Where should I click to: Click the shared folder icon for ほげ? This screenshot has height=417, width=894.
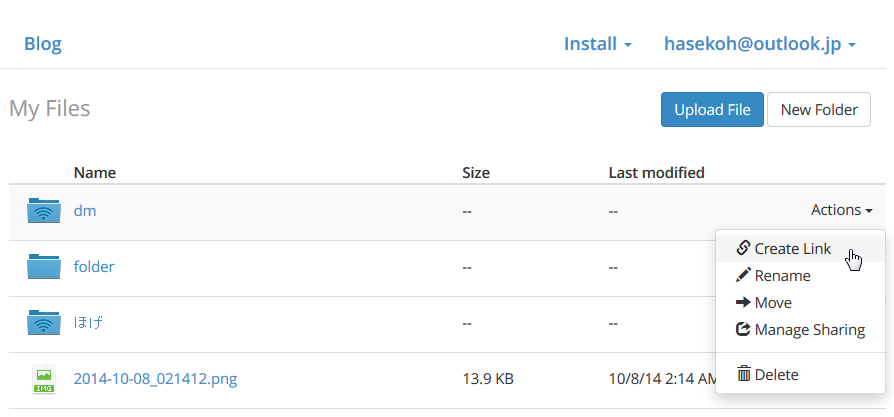click(x=44, y=322)
